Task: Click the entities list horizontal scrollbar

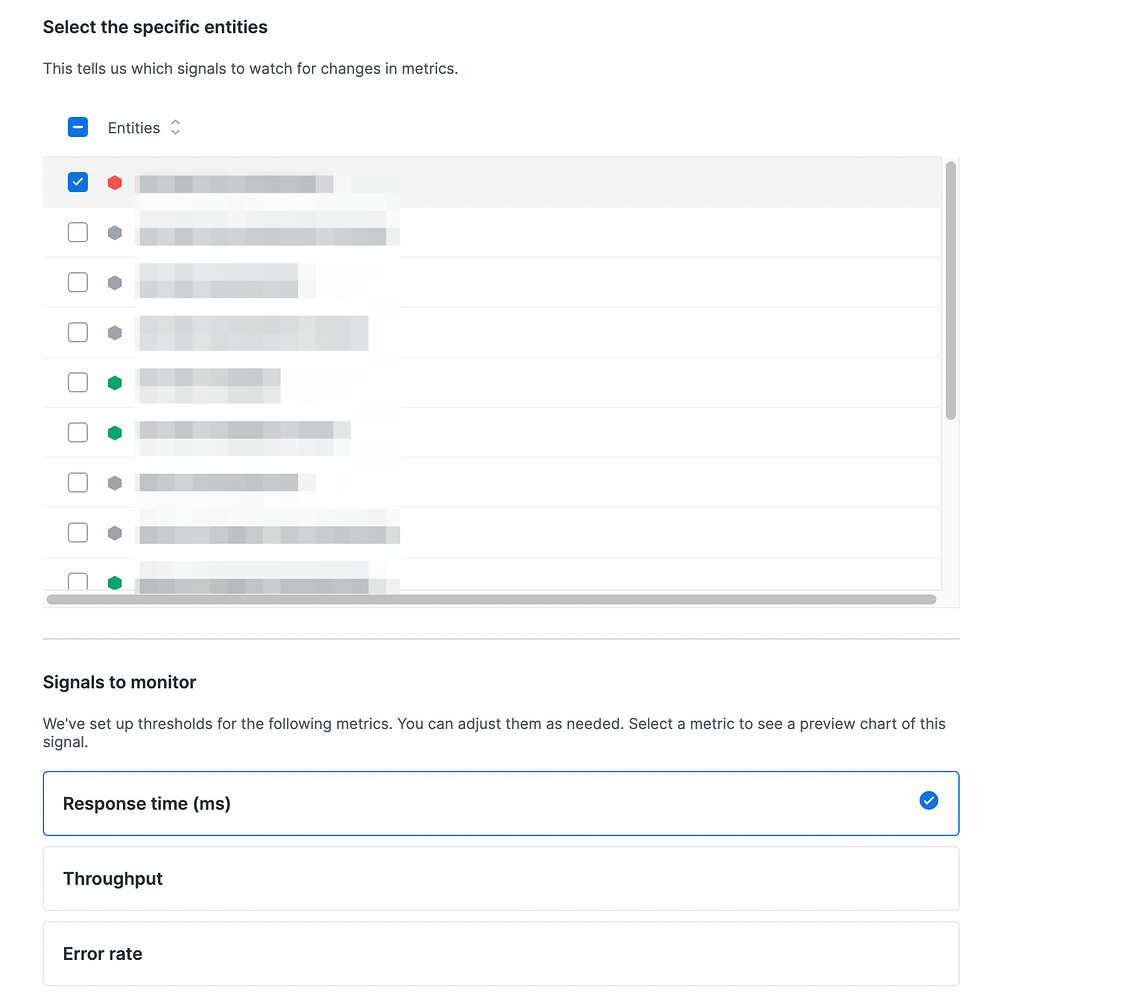Action: point(490,600)
